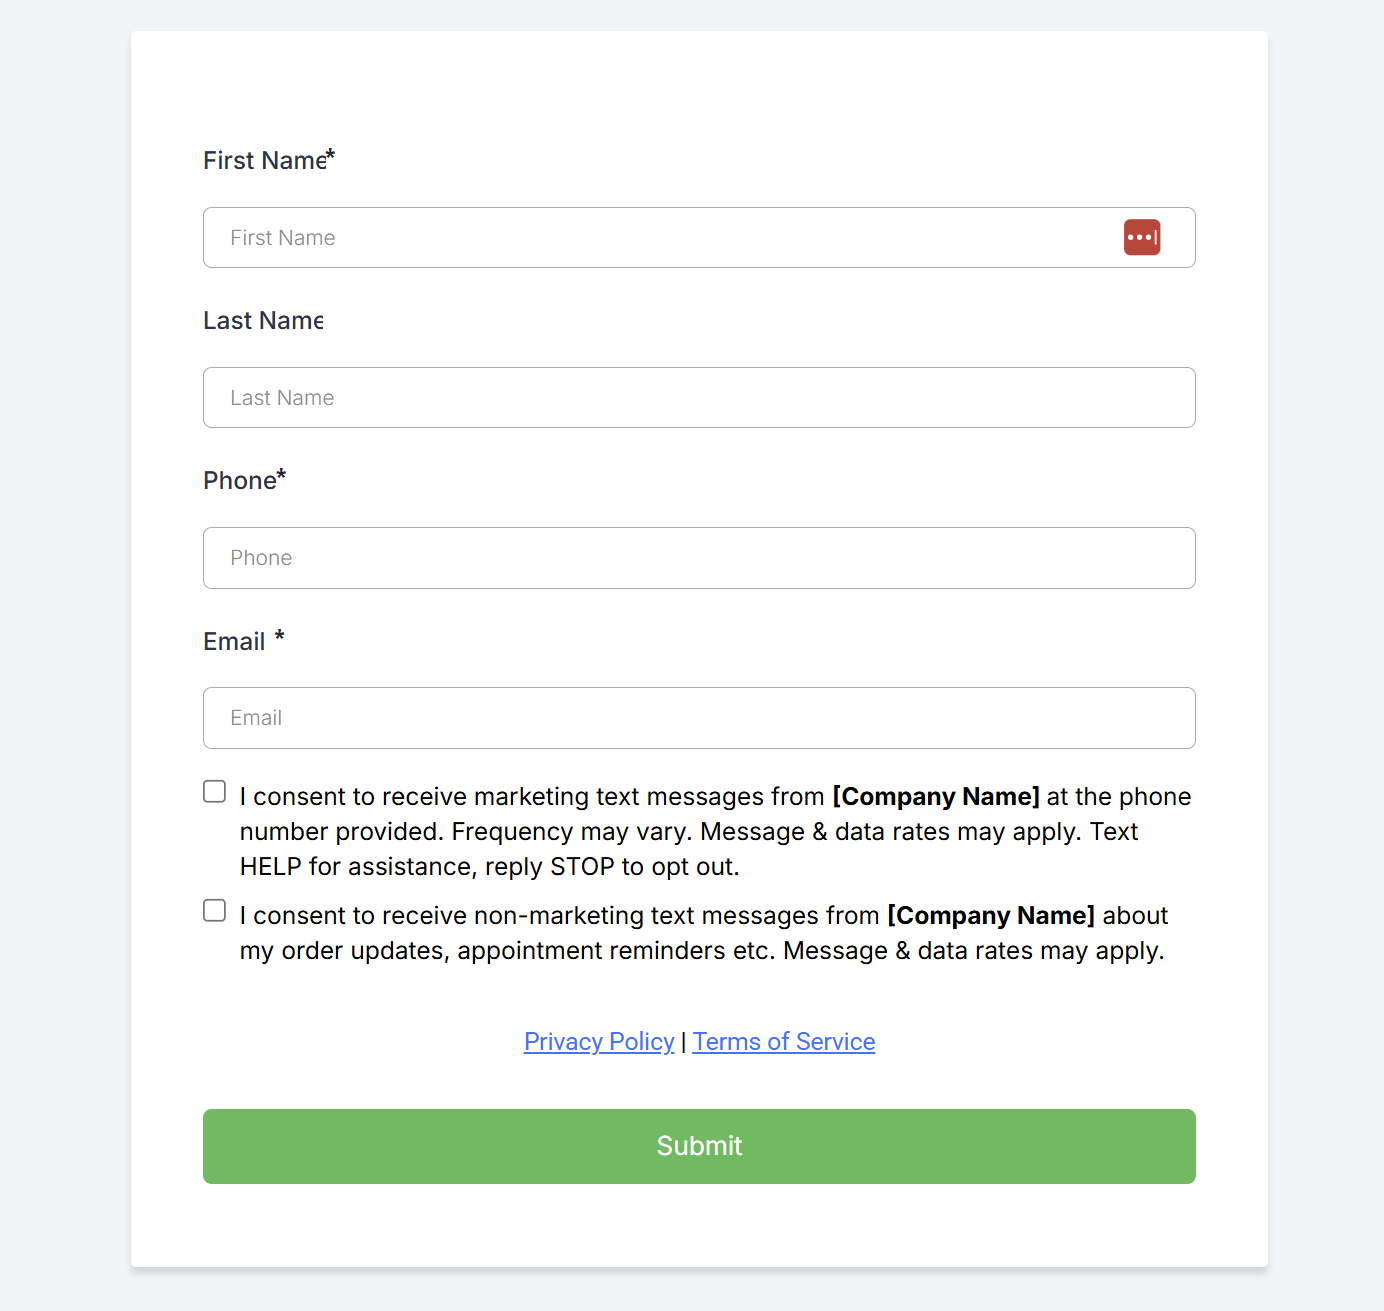This screenshot has width=1384, height=1311.
Task: Click bold [Company Name] in non-marketing consent
Action: click(990, 916)
